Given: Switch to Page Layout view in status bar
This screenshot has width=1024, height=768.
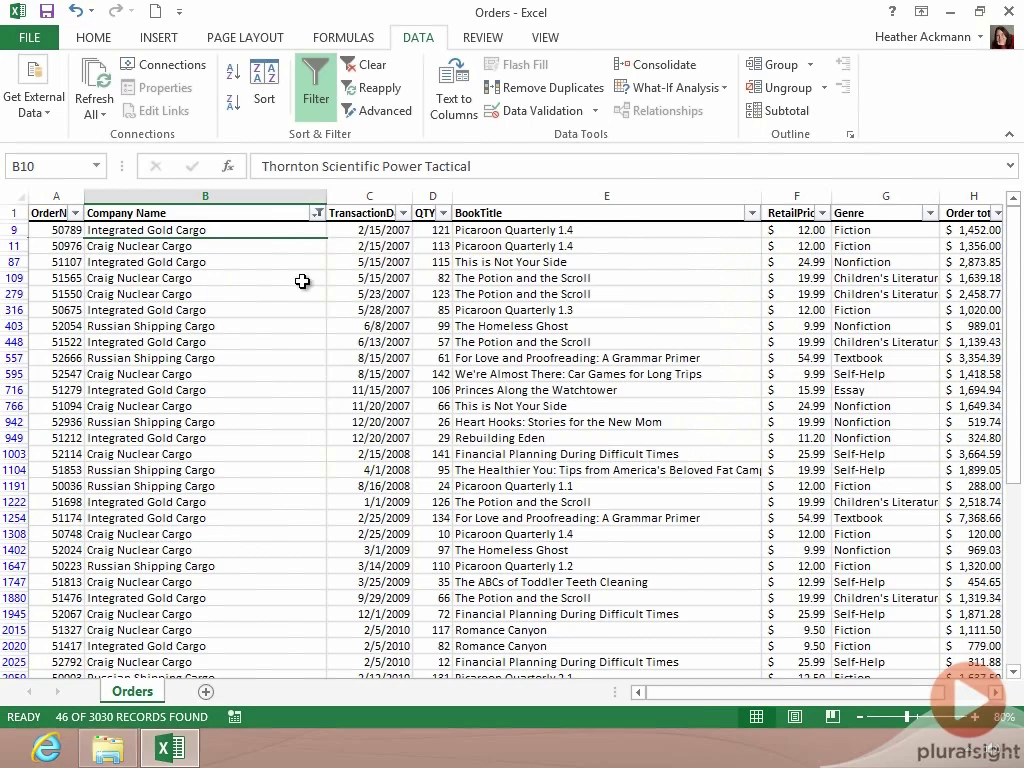Looking at the screenshot, I should tap(794, 717).
